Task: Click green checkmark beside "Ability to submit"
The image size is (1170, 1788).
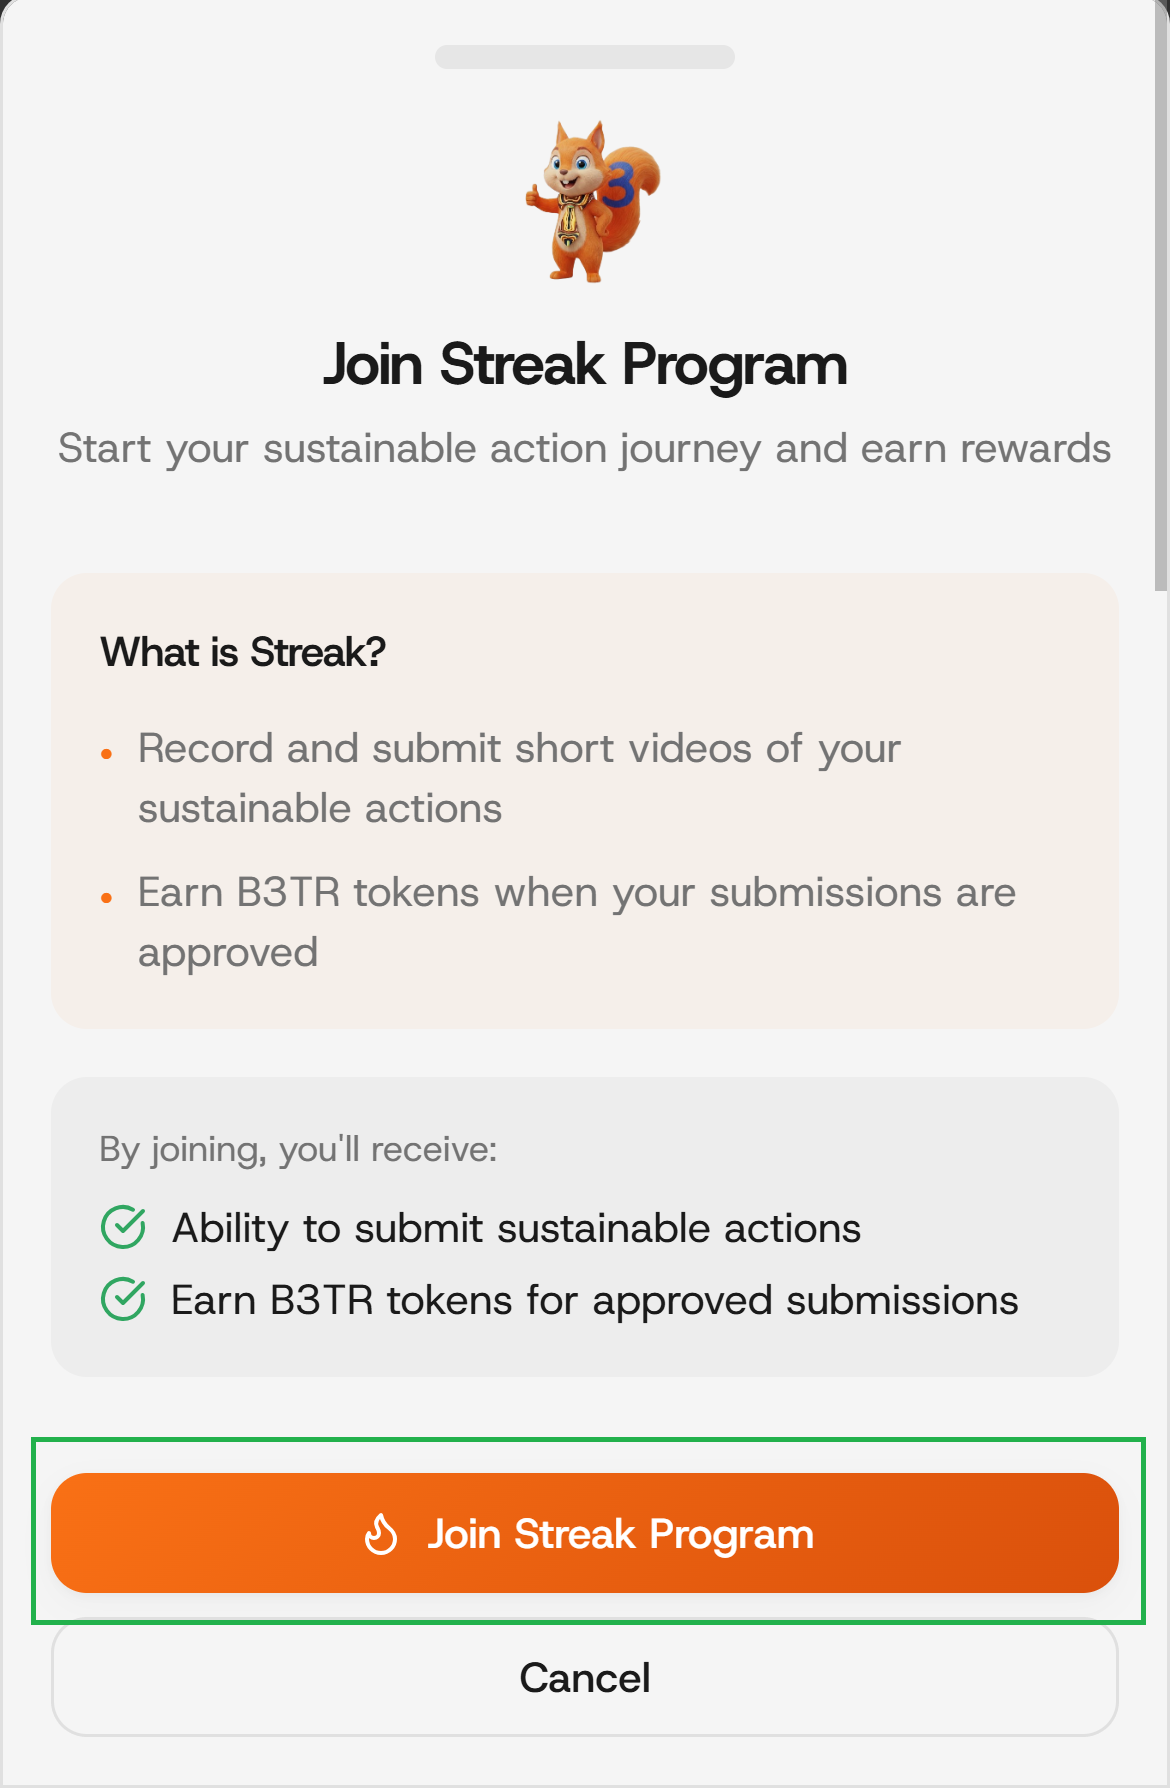Action: tap(124, 1227)
